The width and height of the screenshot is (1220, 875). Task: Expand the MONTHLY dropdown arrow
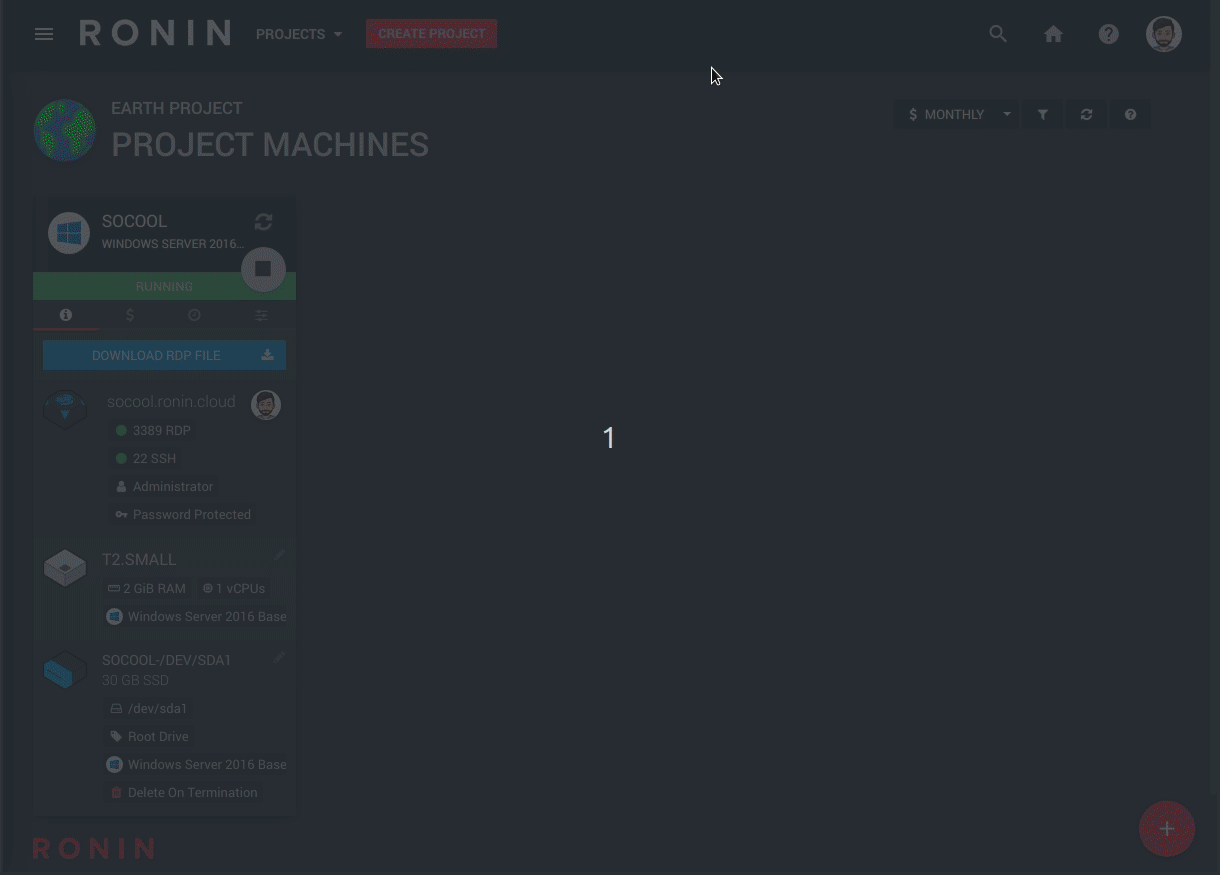point(1007,115)
